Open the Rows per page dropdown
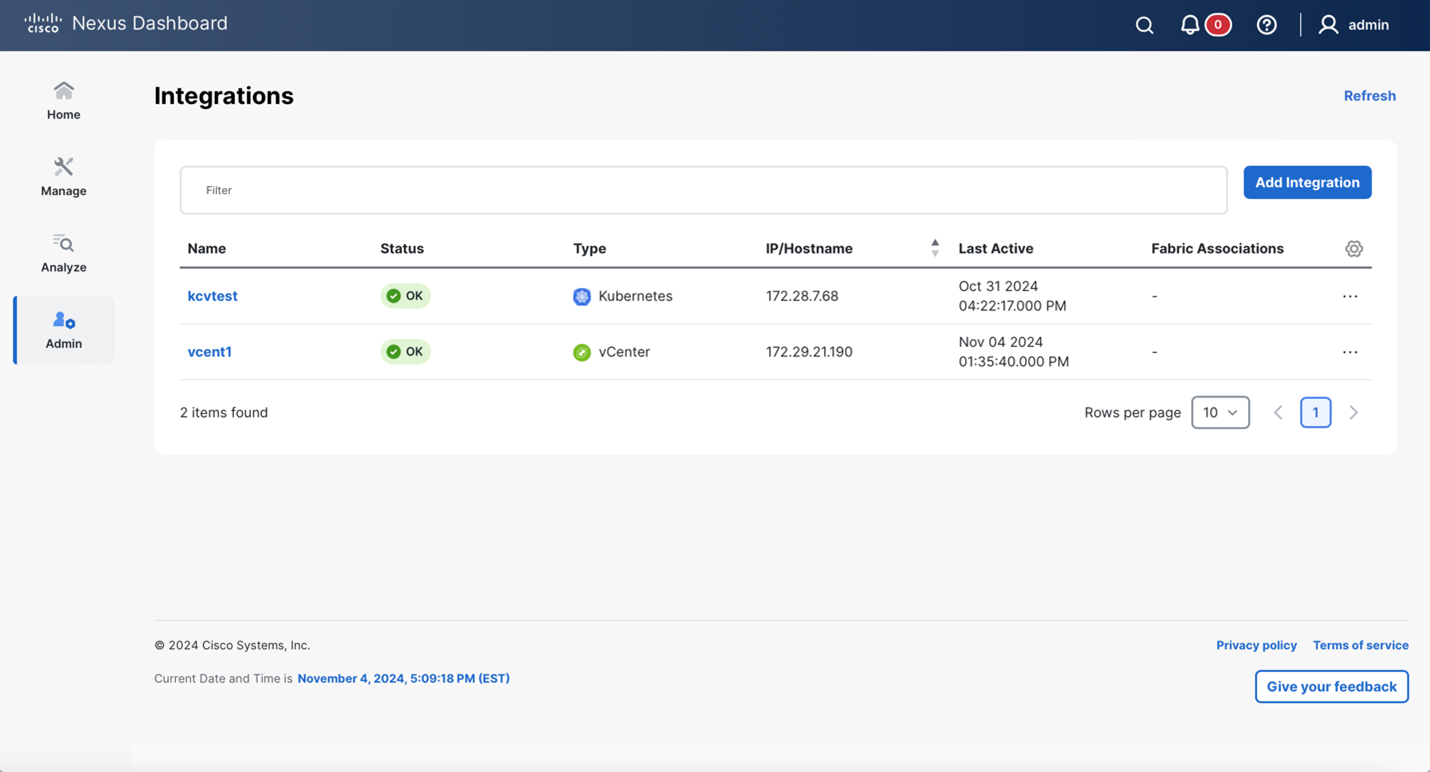1430x772 pixels. point(1220,412)
